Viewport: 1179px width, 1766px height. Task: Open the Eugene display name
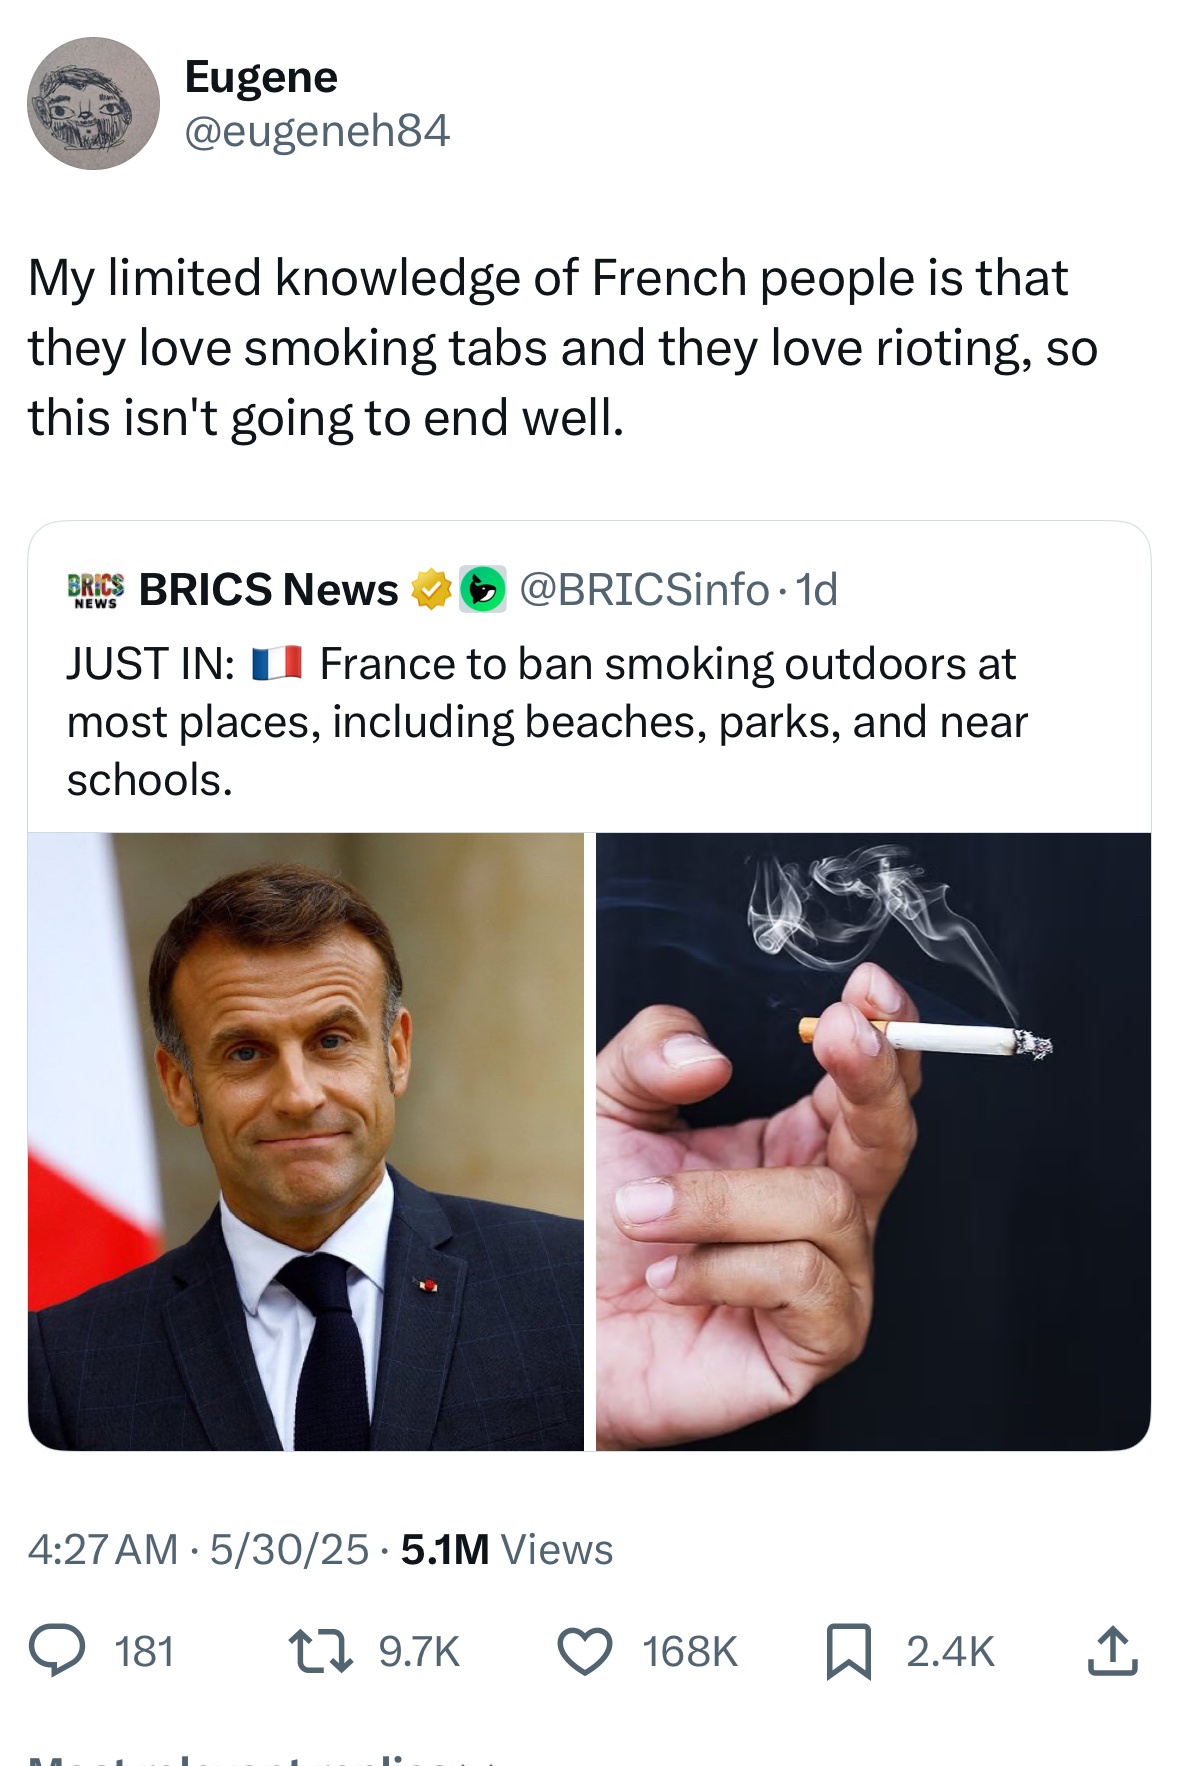click(x=261, y=77)
